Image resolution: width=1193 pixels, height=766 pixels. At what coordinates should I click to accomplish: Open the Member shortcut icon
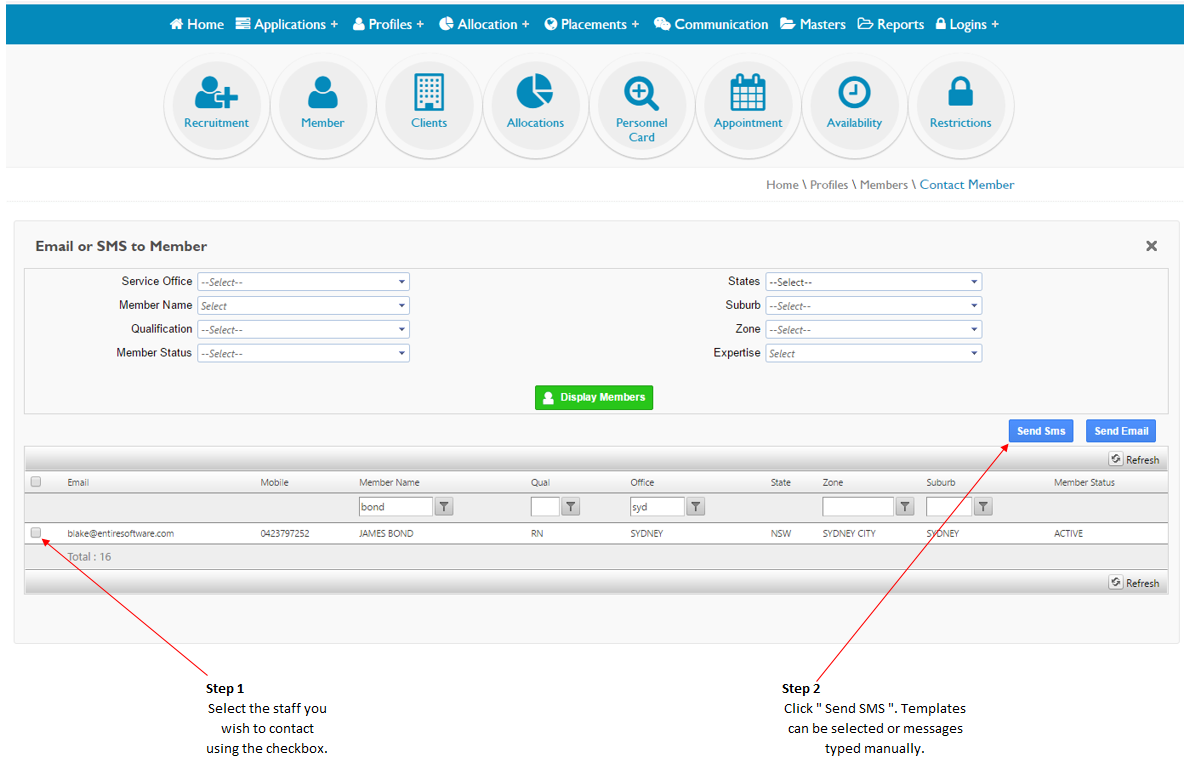[x=323, y=105]
